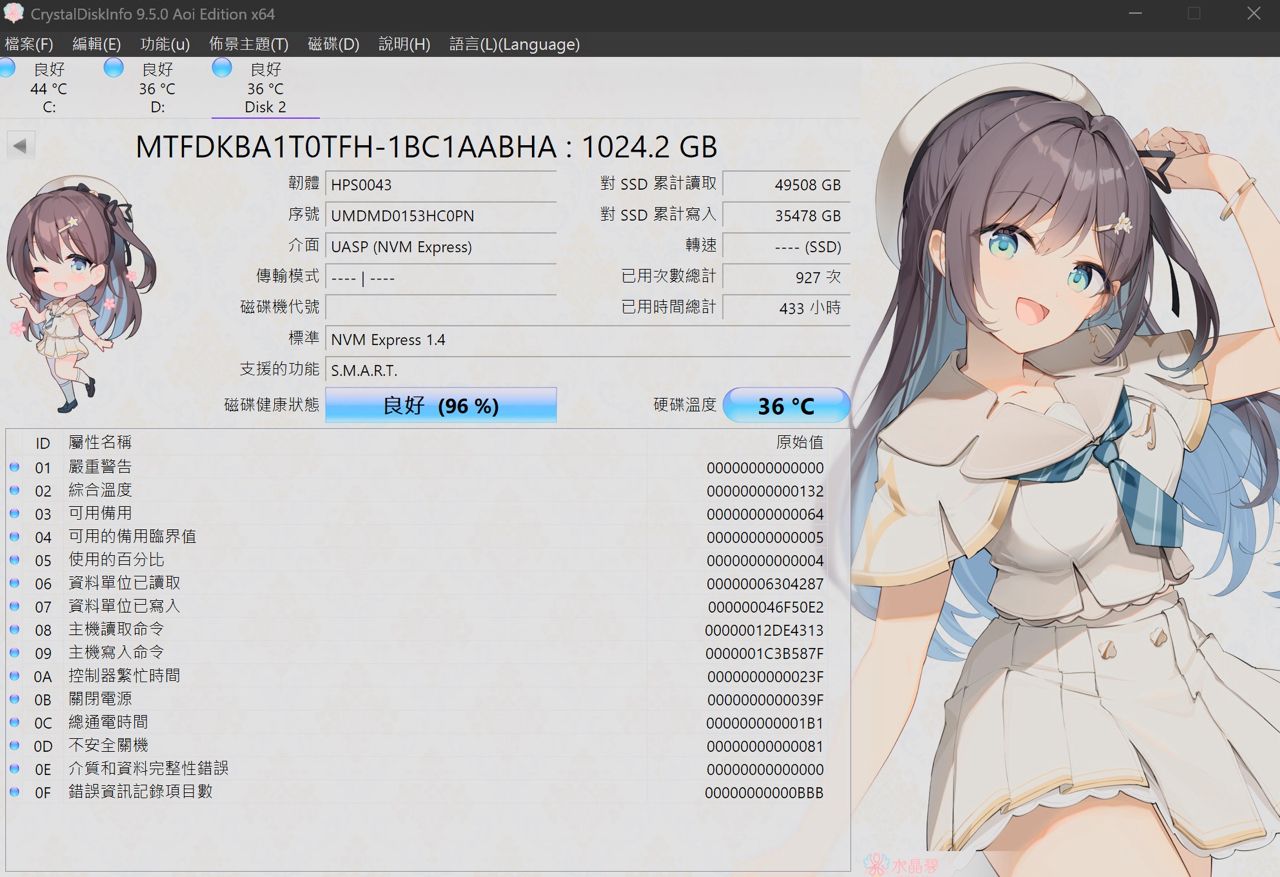This screenshot has height=877, width=1280.
Task: Open the 功能(u) menu
Action: click(165, 44)
